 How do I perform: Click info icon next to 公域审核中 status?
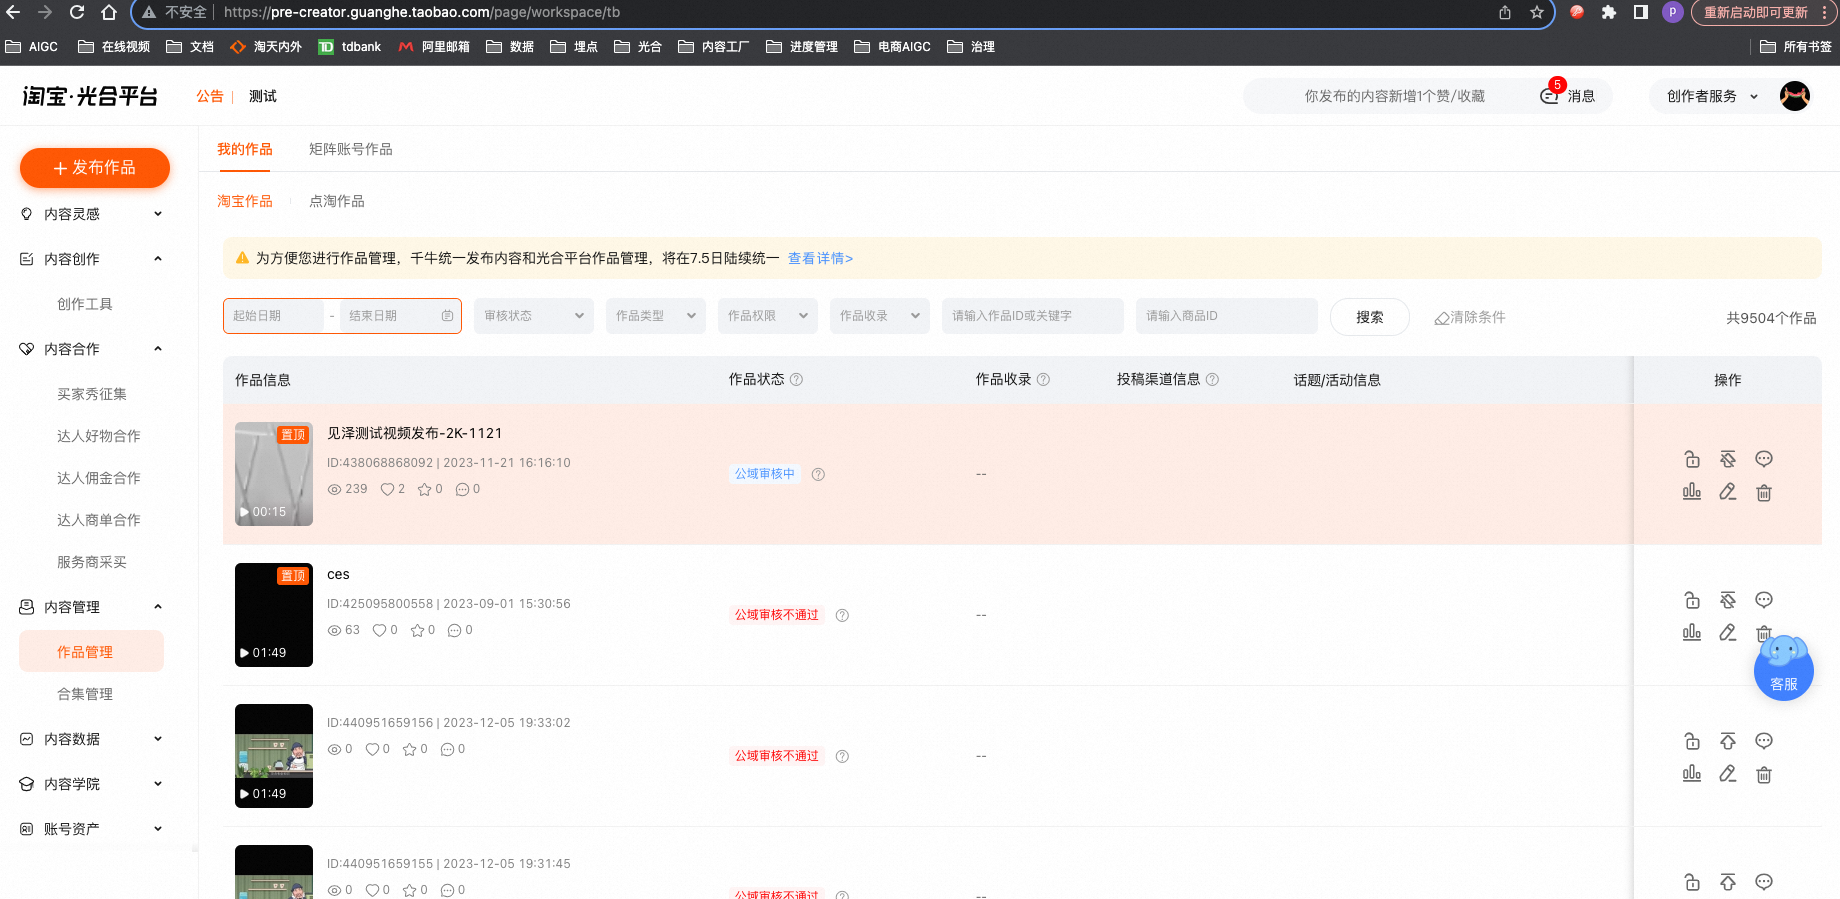pyautogui.click(x=818, y=474)
